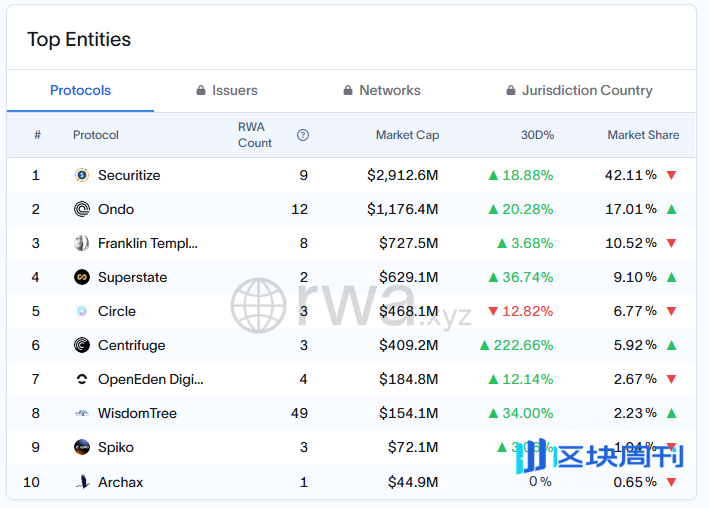Sort by the Market Cap column header
The height and width of the screenshot is (508, 709).
point(407,135)
